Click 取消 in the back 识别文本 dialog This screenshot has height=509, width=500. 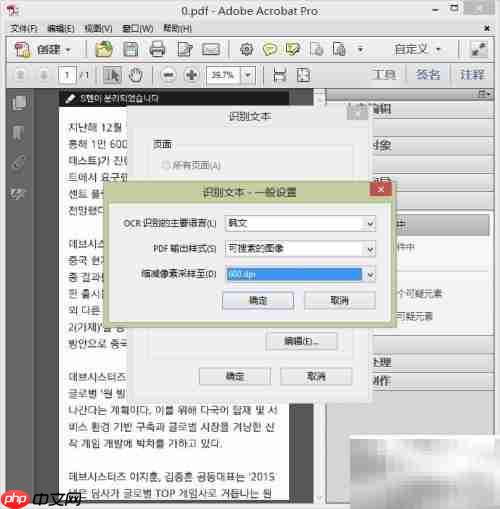click(316, 376)
